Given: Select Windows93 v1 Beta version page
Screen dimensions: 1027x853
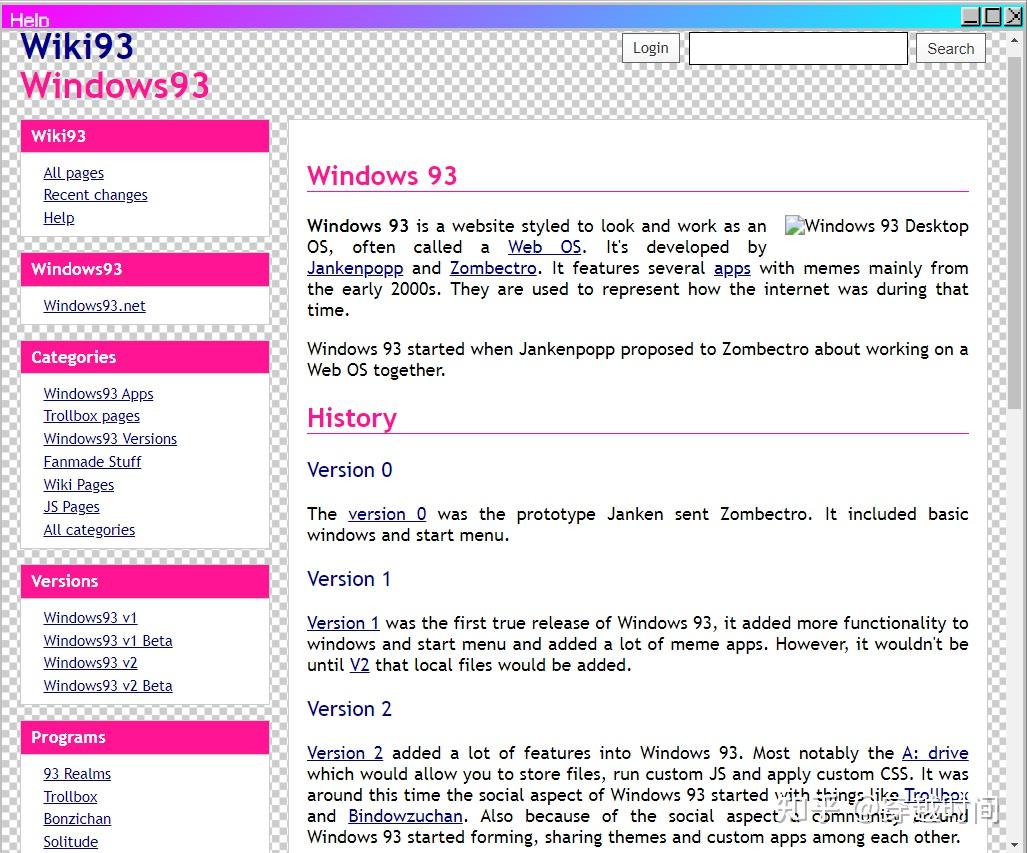Looking at the screenshot, I should click(108, 640).
